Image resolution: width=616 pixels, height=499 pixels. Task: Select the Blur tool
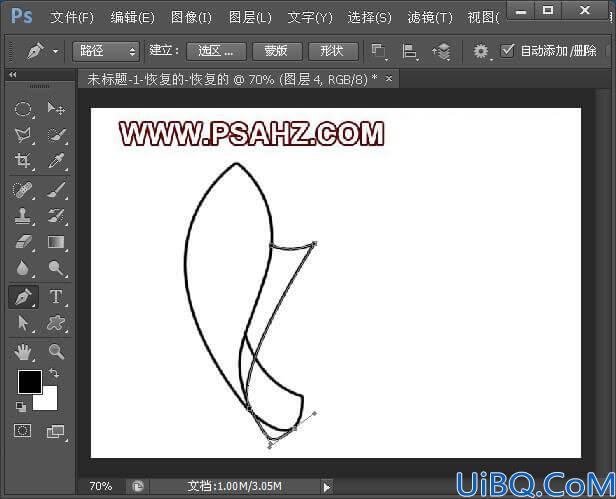click(23, 268)
